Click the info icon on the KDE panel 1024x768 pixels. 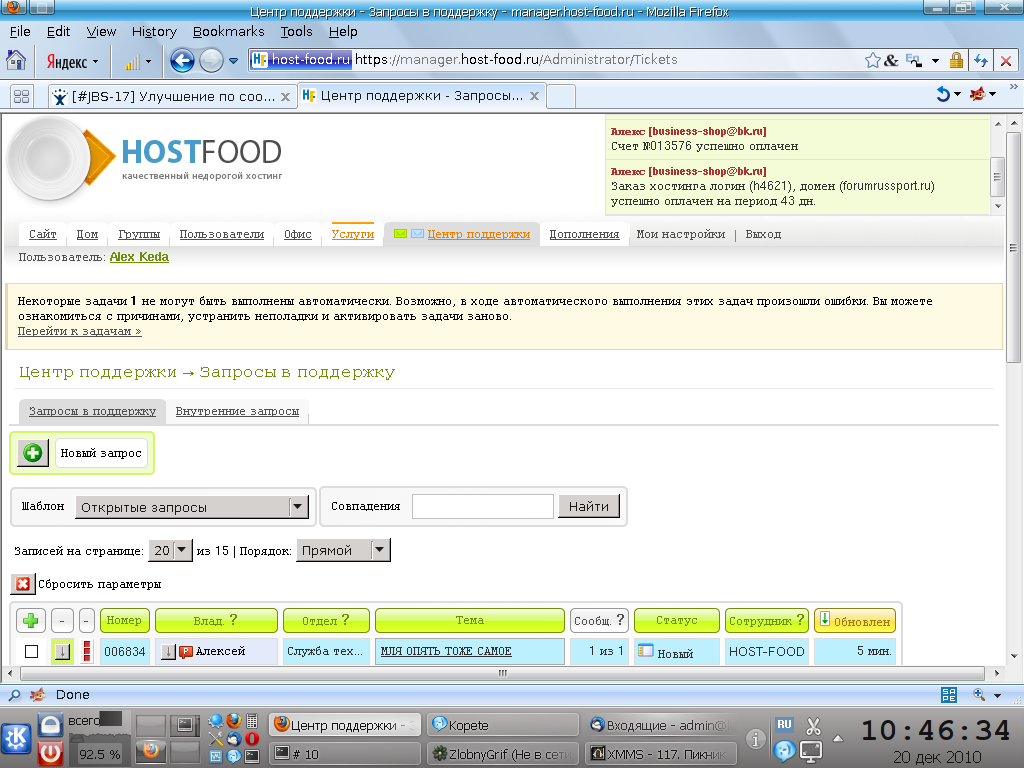[756, 739]
